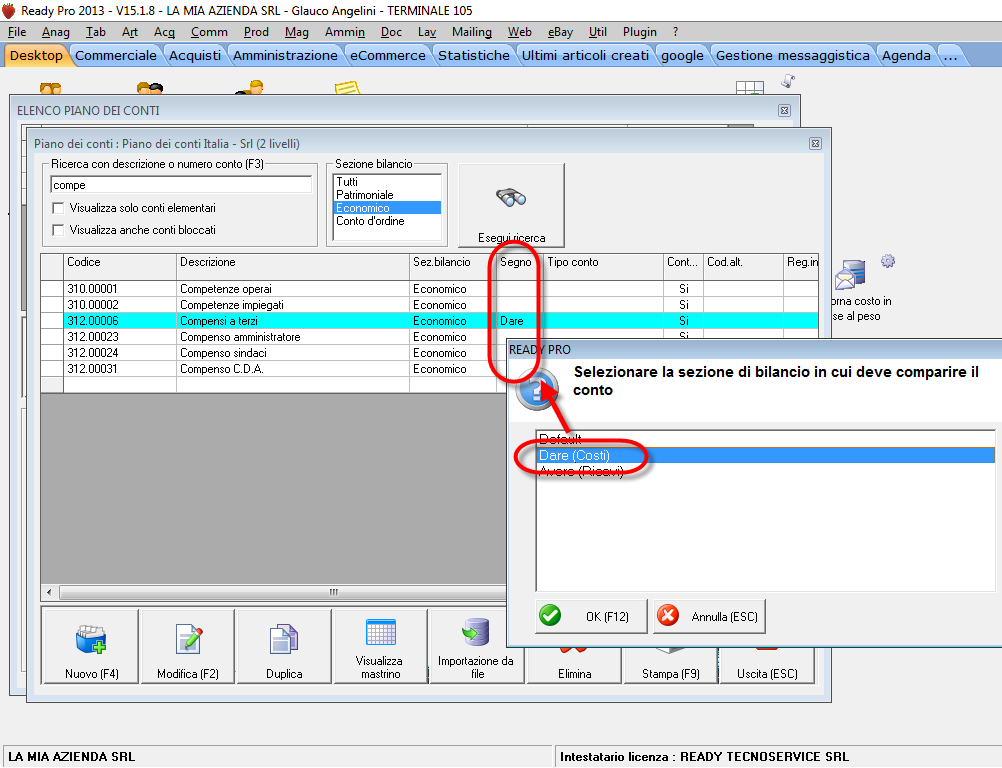Click the Modifica (F2) edit pencil icon

[x=189, y=638]
